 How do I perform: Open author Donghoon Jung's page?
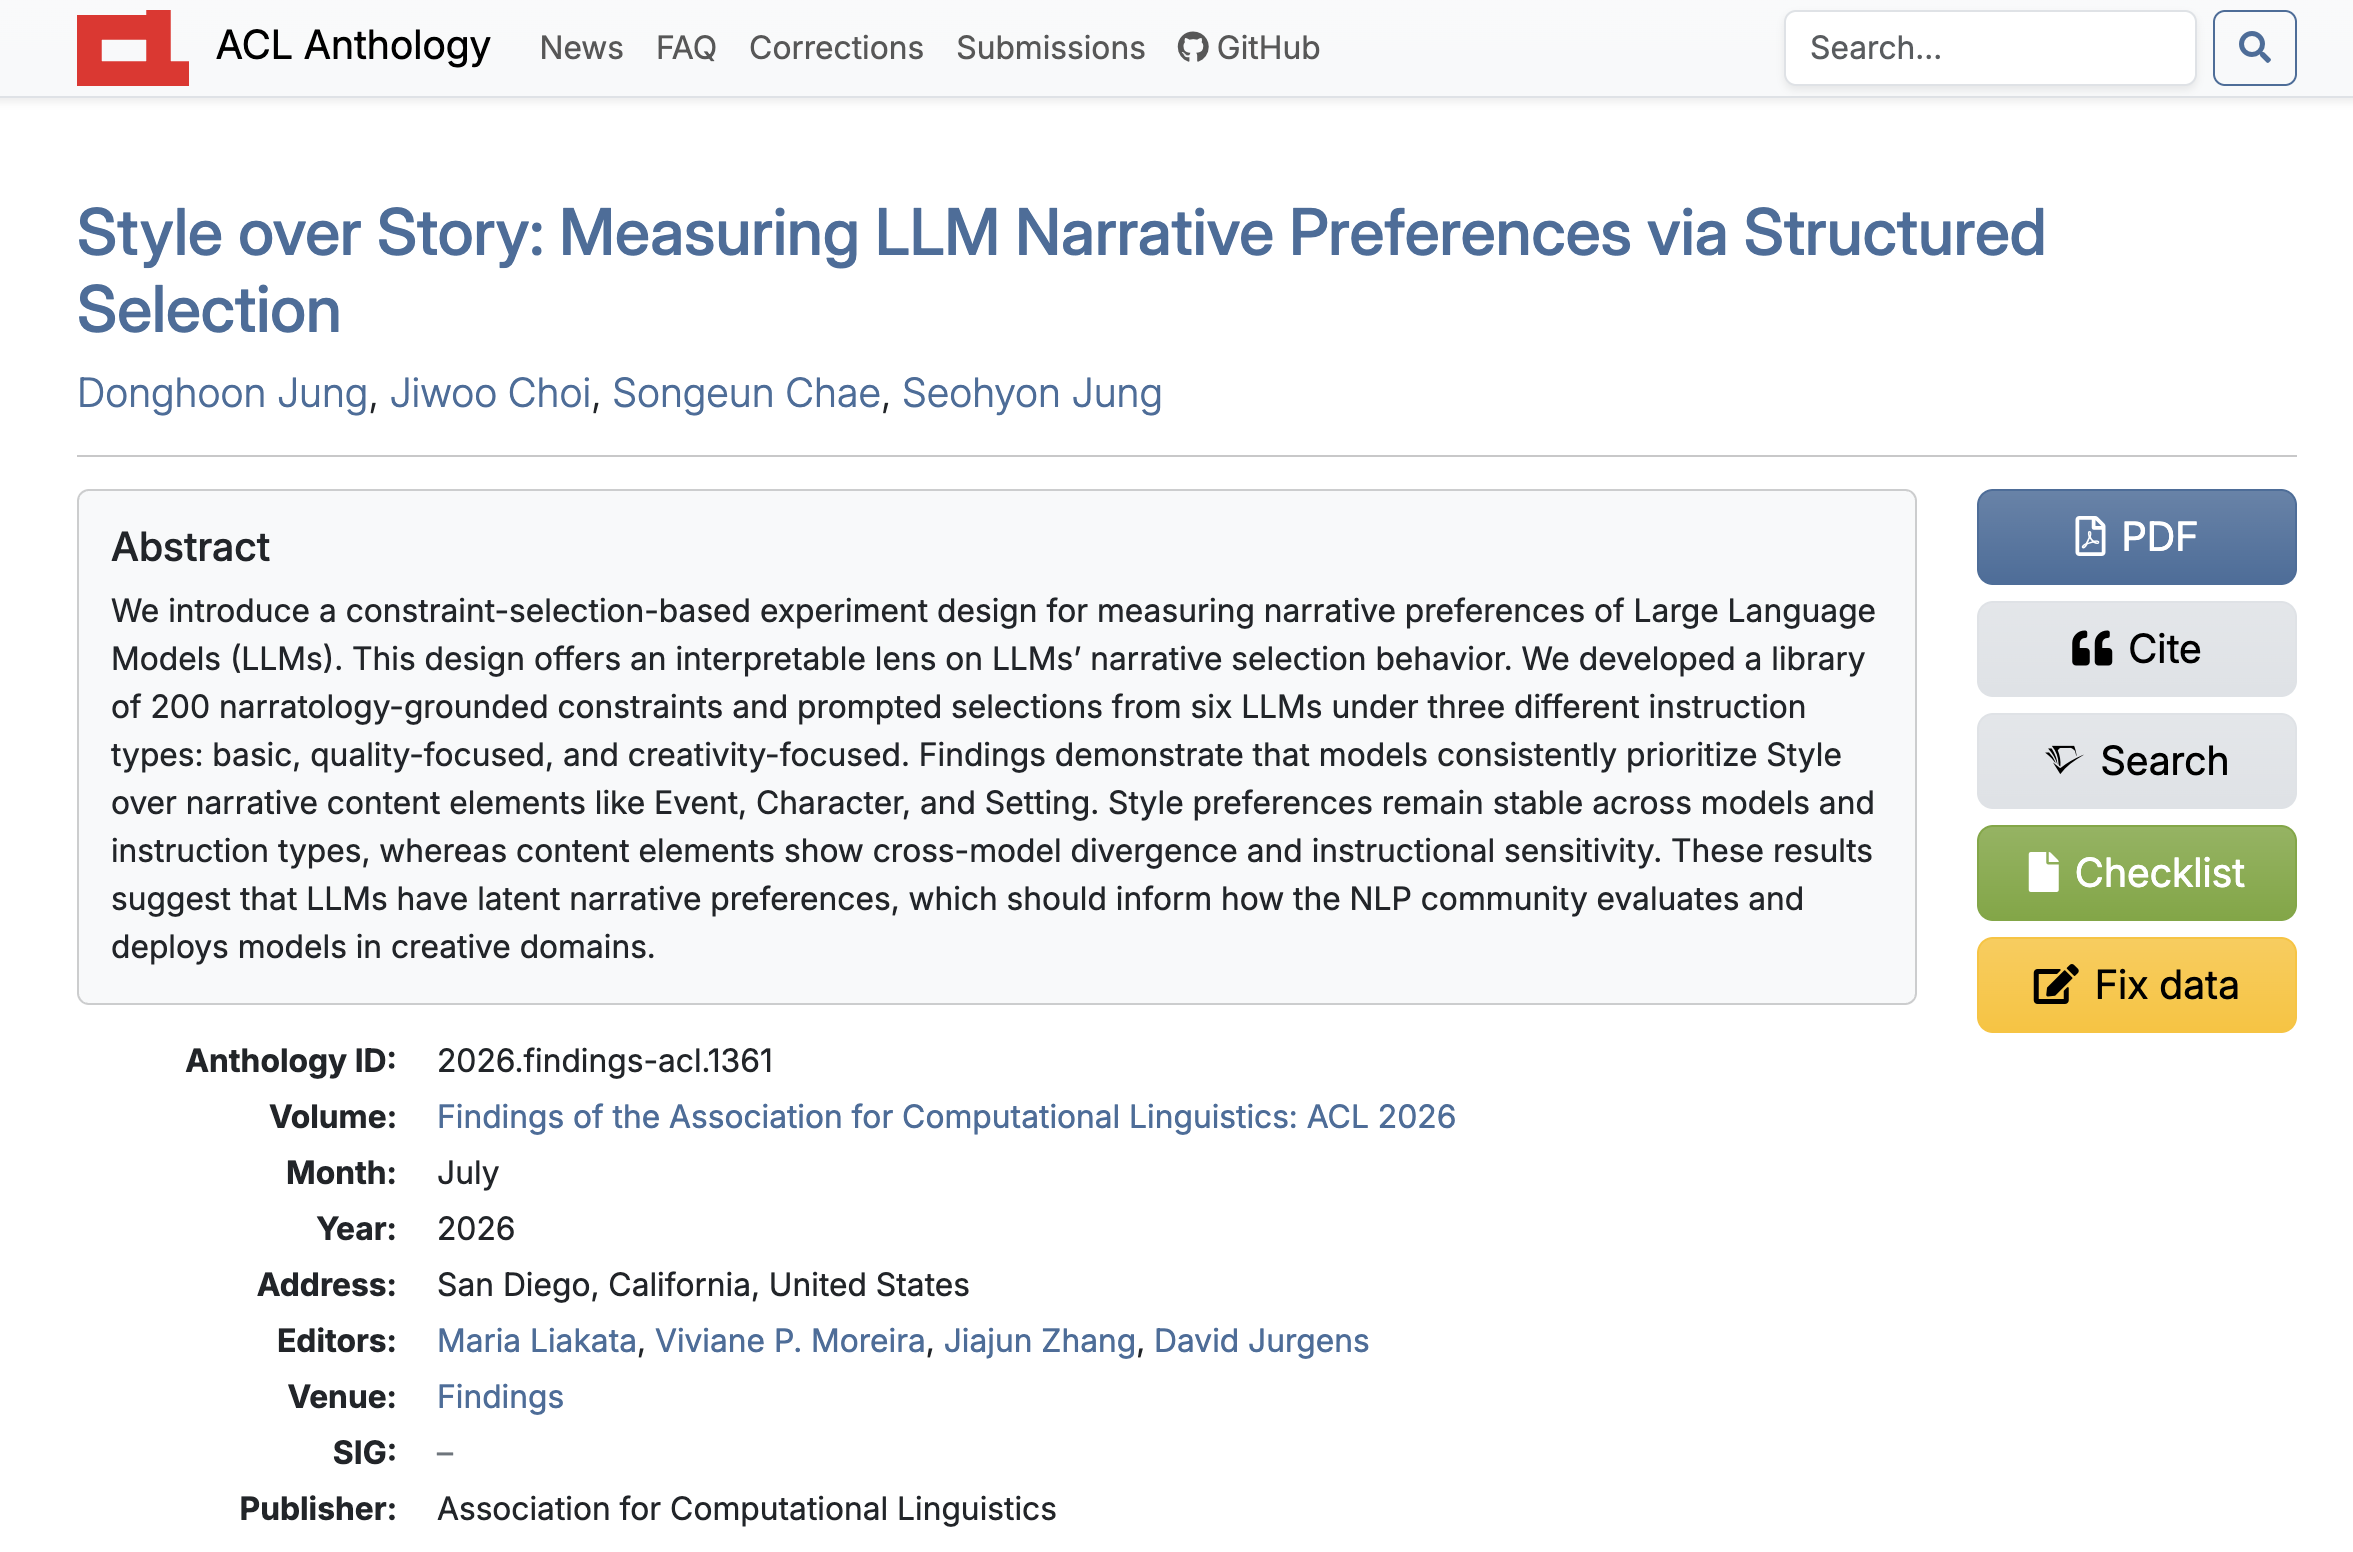[x=223, y=393]
